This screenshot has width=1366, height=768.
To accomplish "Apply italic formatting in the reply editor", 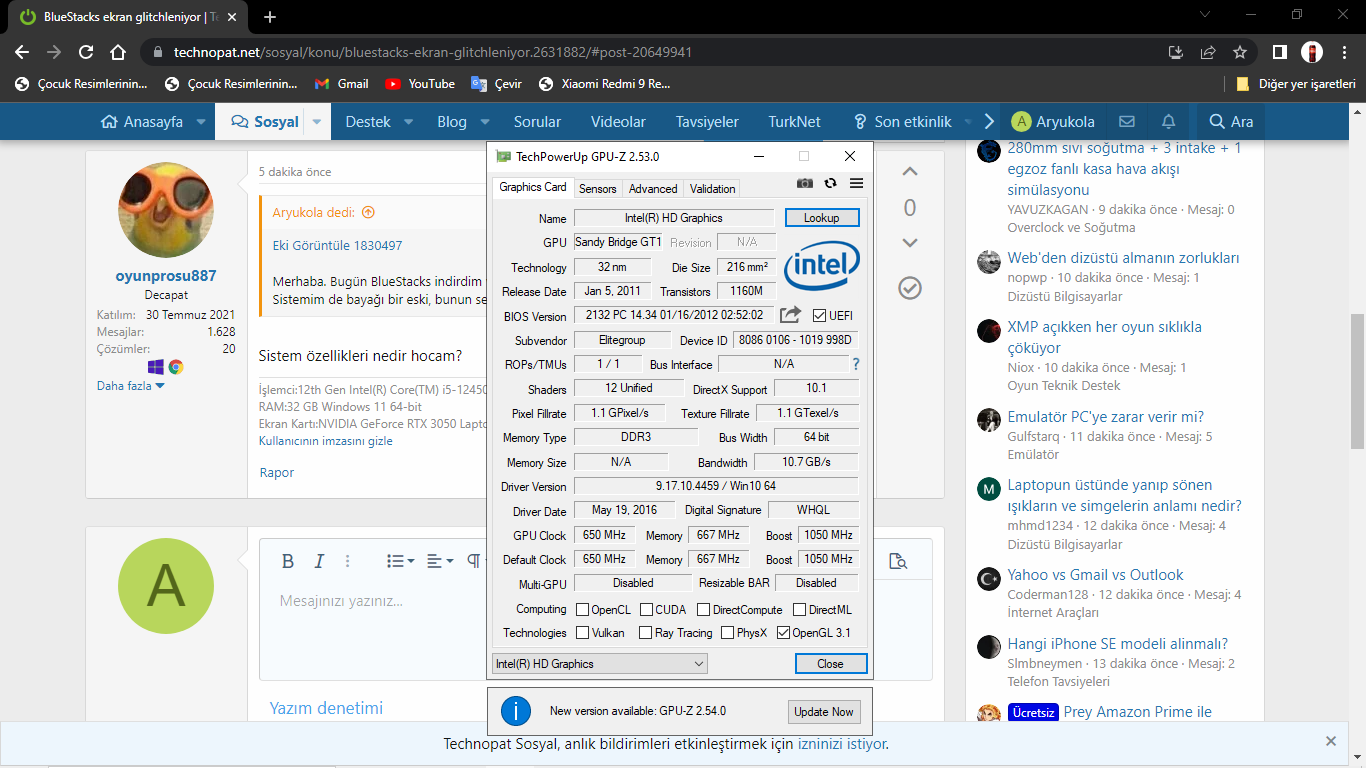I will tap(319, 561).
